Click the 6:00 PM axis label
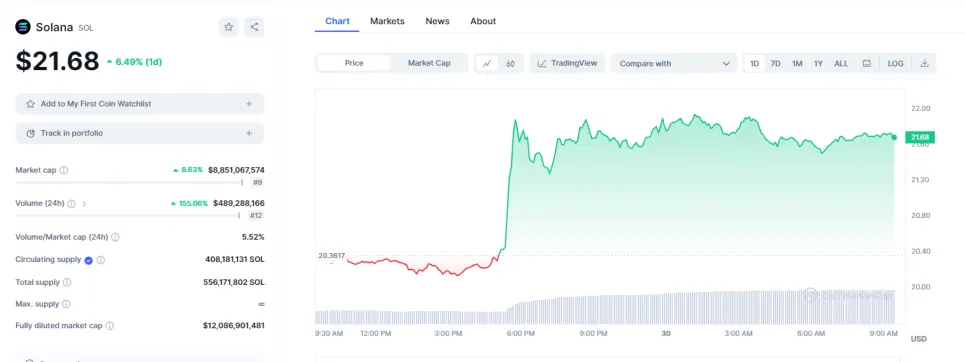This screenshot has height=362, width=966. pyautogui.click(x=521, y=334)
